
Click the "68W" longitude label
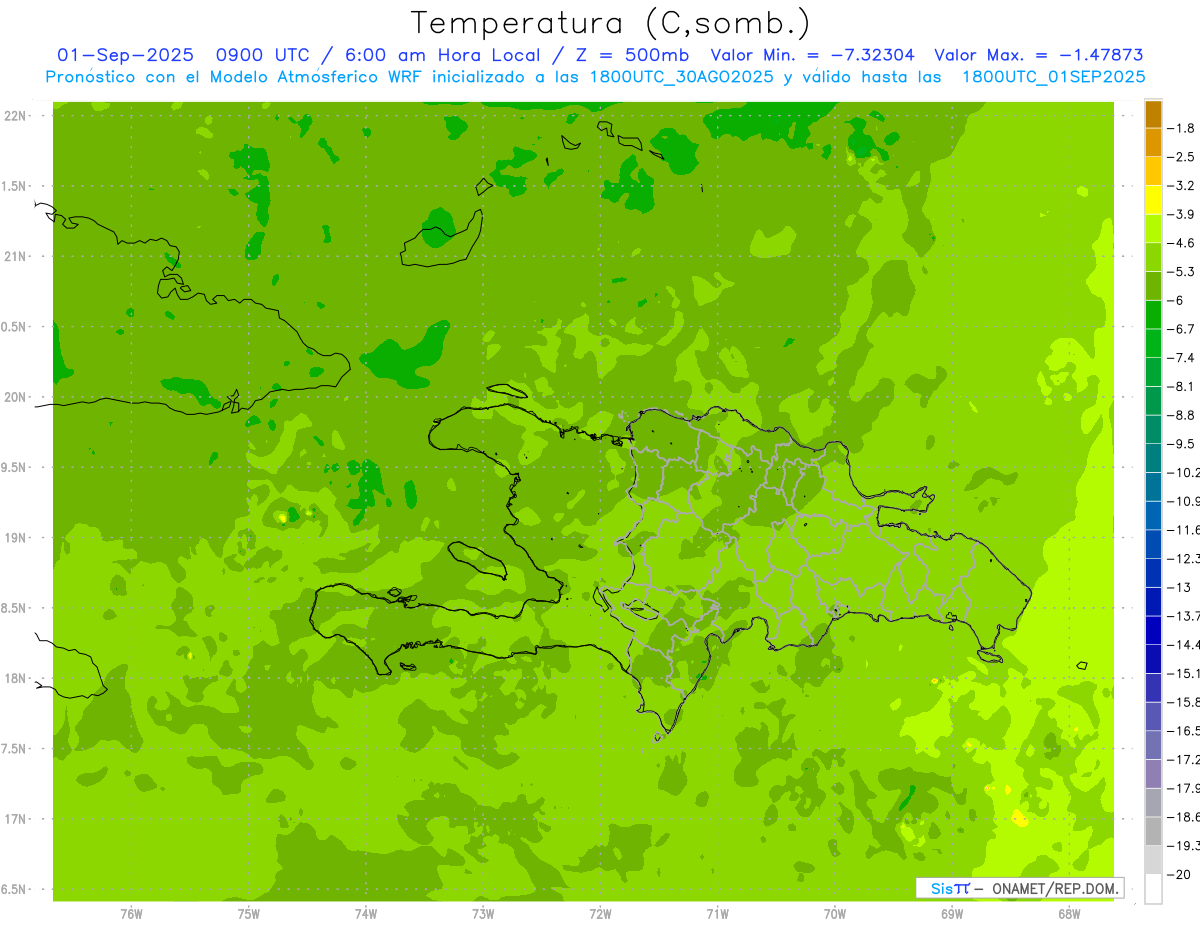[1069, 913]
